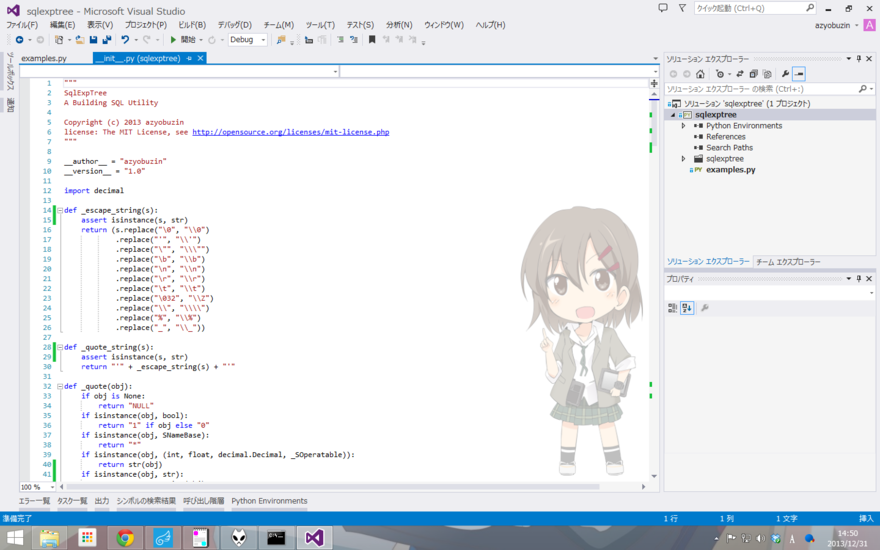This screenshot has height=550, width=880.
Task: Open the MIT license hyperlink in code
Action: (291, 132)
